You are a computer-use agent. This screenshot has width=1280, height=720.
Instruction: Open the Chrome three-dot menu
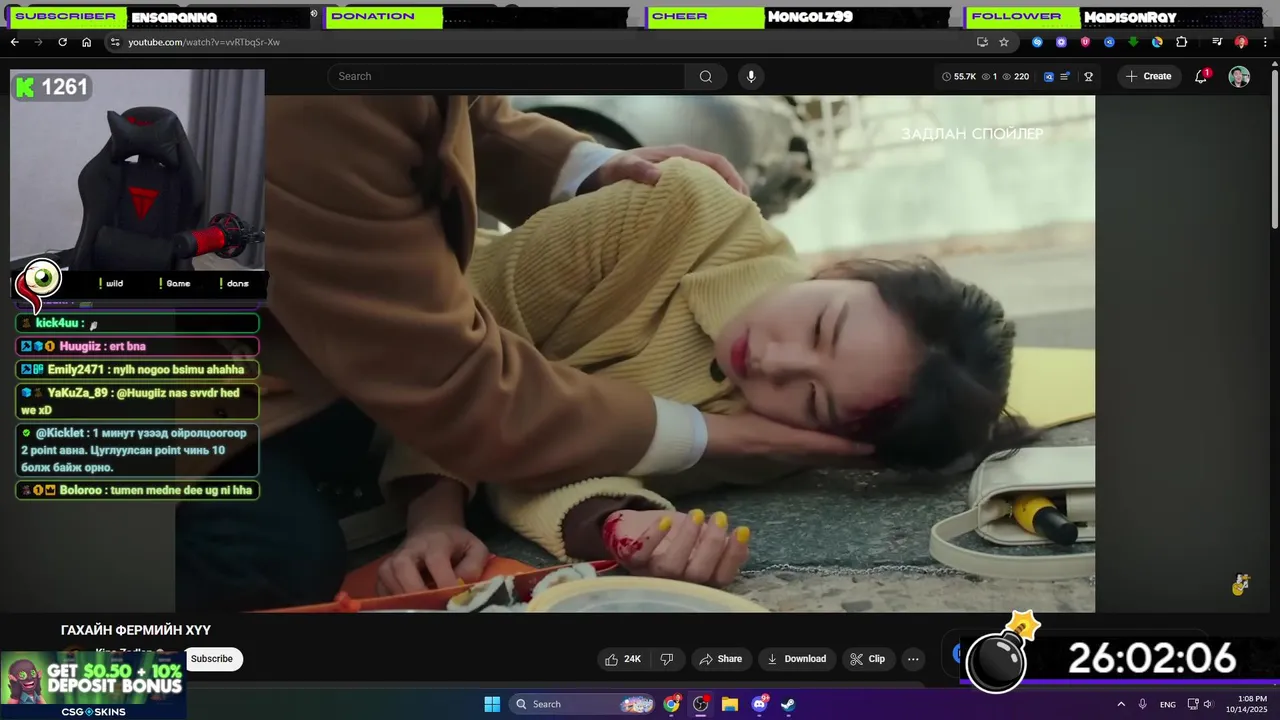coord(1264,42)
